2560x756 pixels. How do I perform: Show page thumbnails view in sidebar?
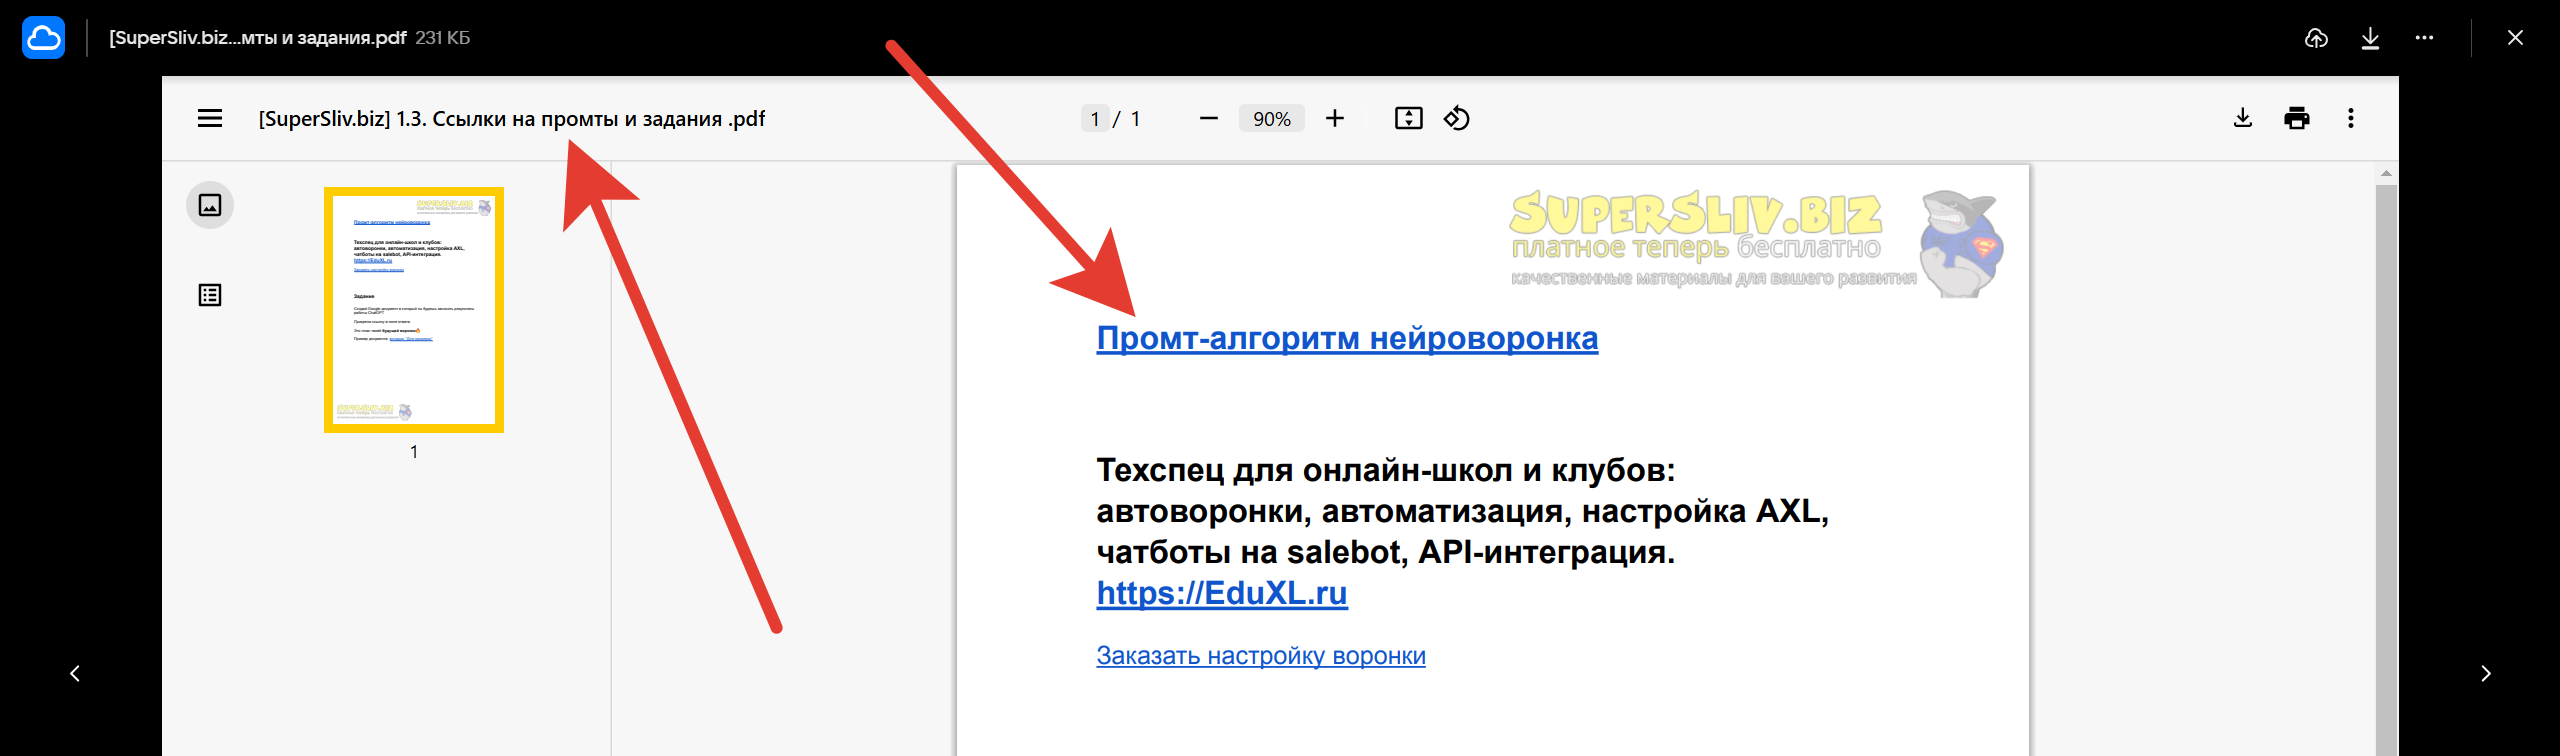coord(210,205)
